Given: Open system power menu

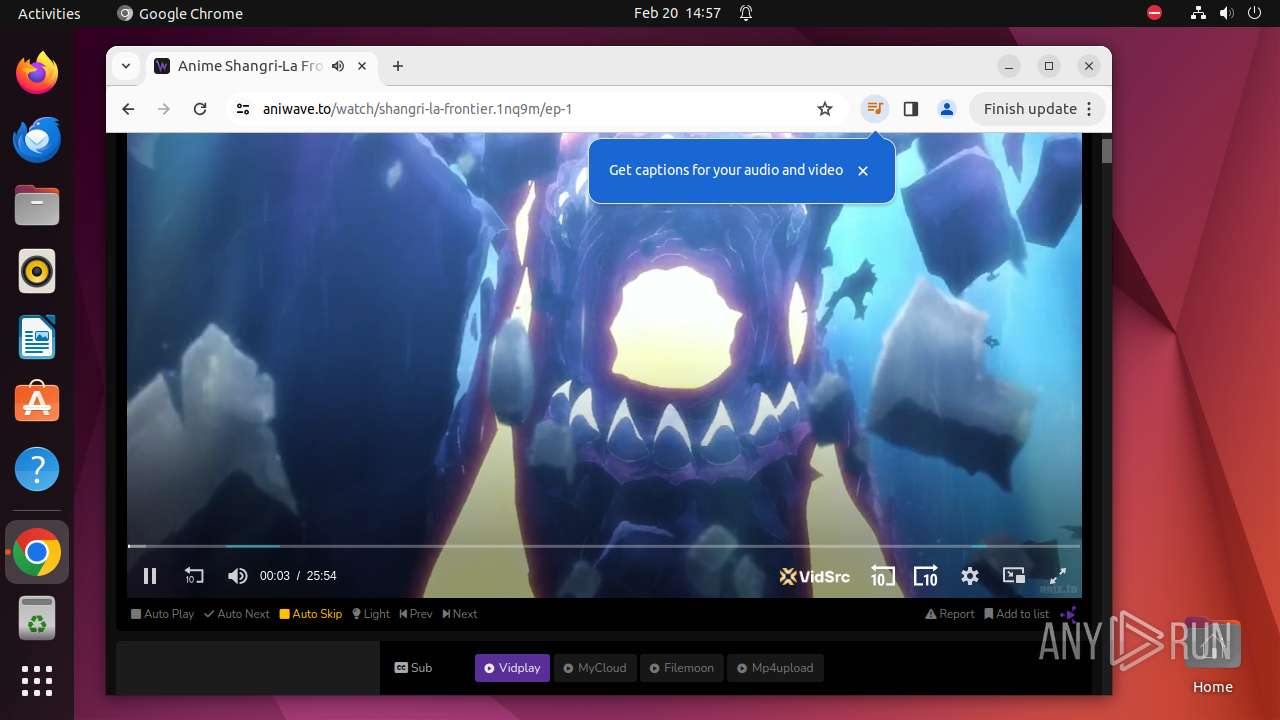Looking at the screenshot, I should (x=1256, y=13).
